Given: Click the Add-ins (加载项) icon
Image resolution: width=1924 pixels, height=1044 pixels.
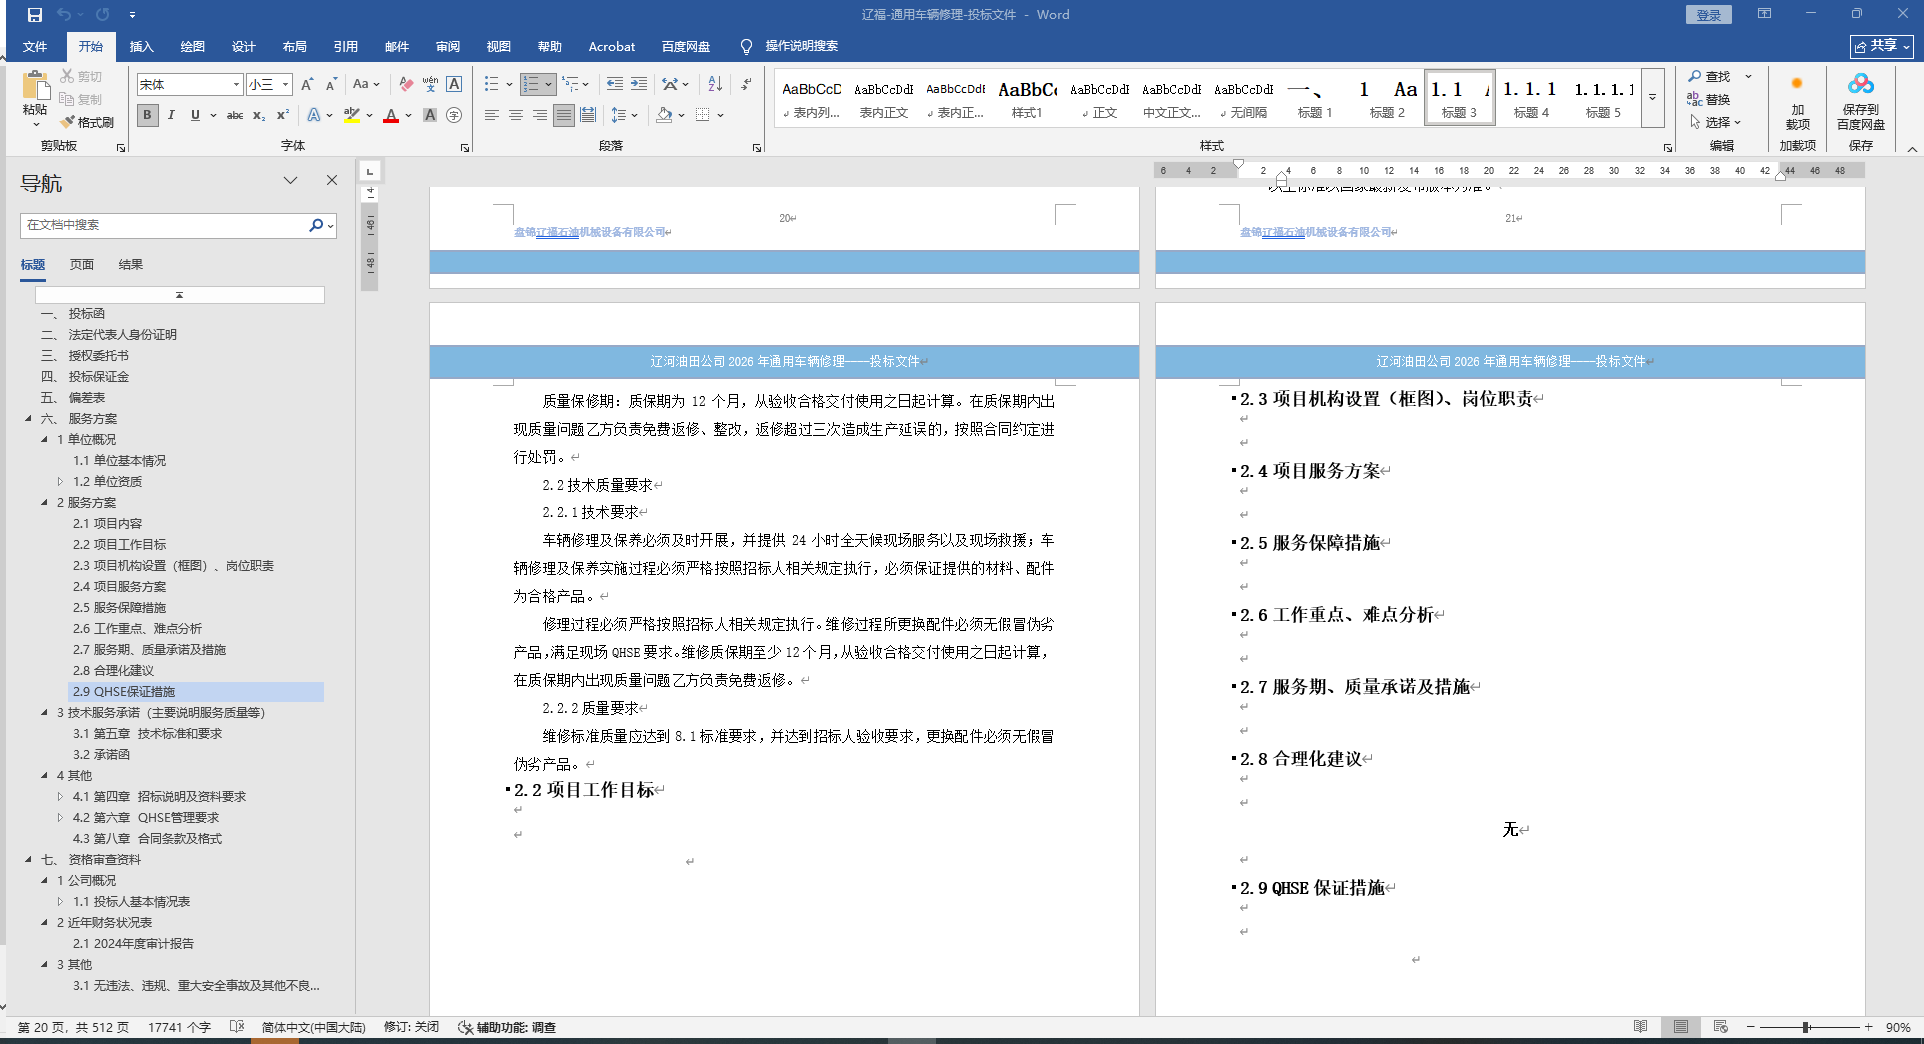Looking at the screenshot, I should [1797, 84].
